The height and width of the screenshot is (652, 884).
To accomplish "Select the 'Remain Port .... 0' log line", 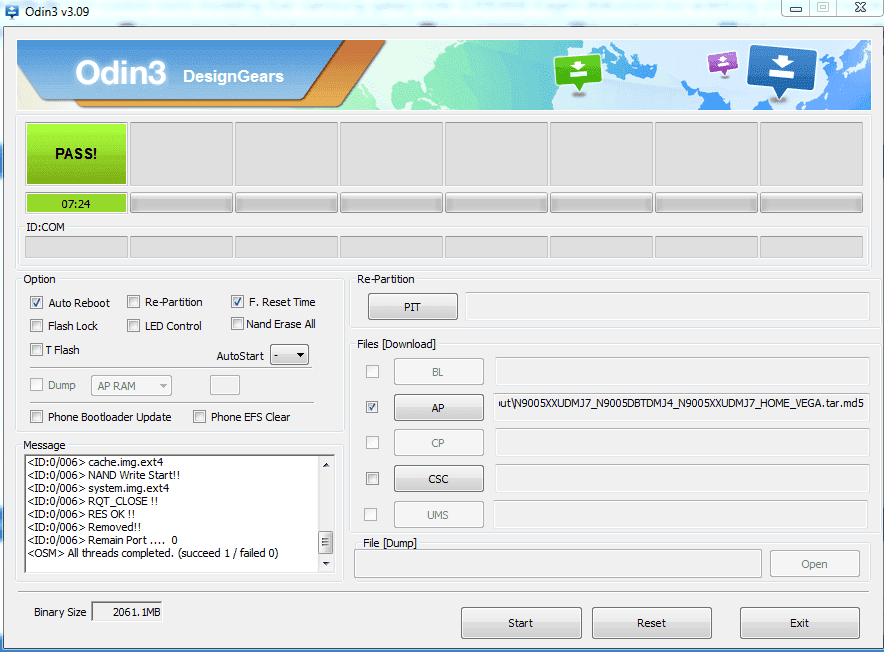I will pos(103,540).
